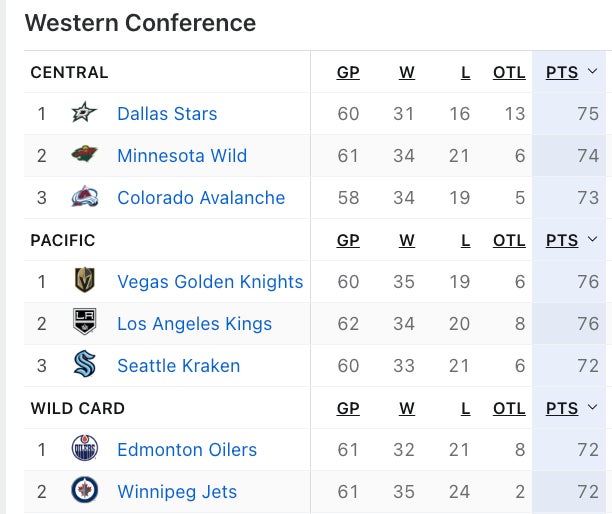Screen dimensions: 612x514
Task: Click the Western Conference heading
Action: click(140, 23)
